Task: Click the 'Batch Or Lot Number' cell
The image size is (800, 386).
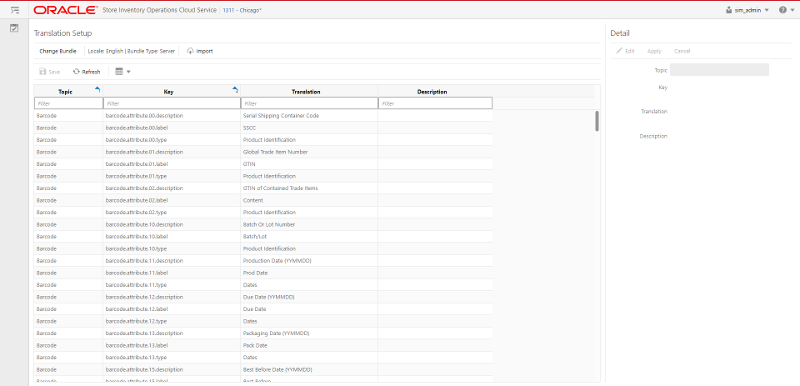Action: 309,224
